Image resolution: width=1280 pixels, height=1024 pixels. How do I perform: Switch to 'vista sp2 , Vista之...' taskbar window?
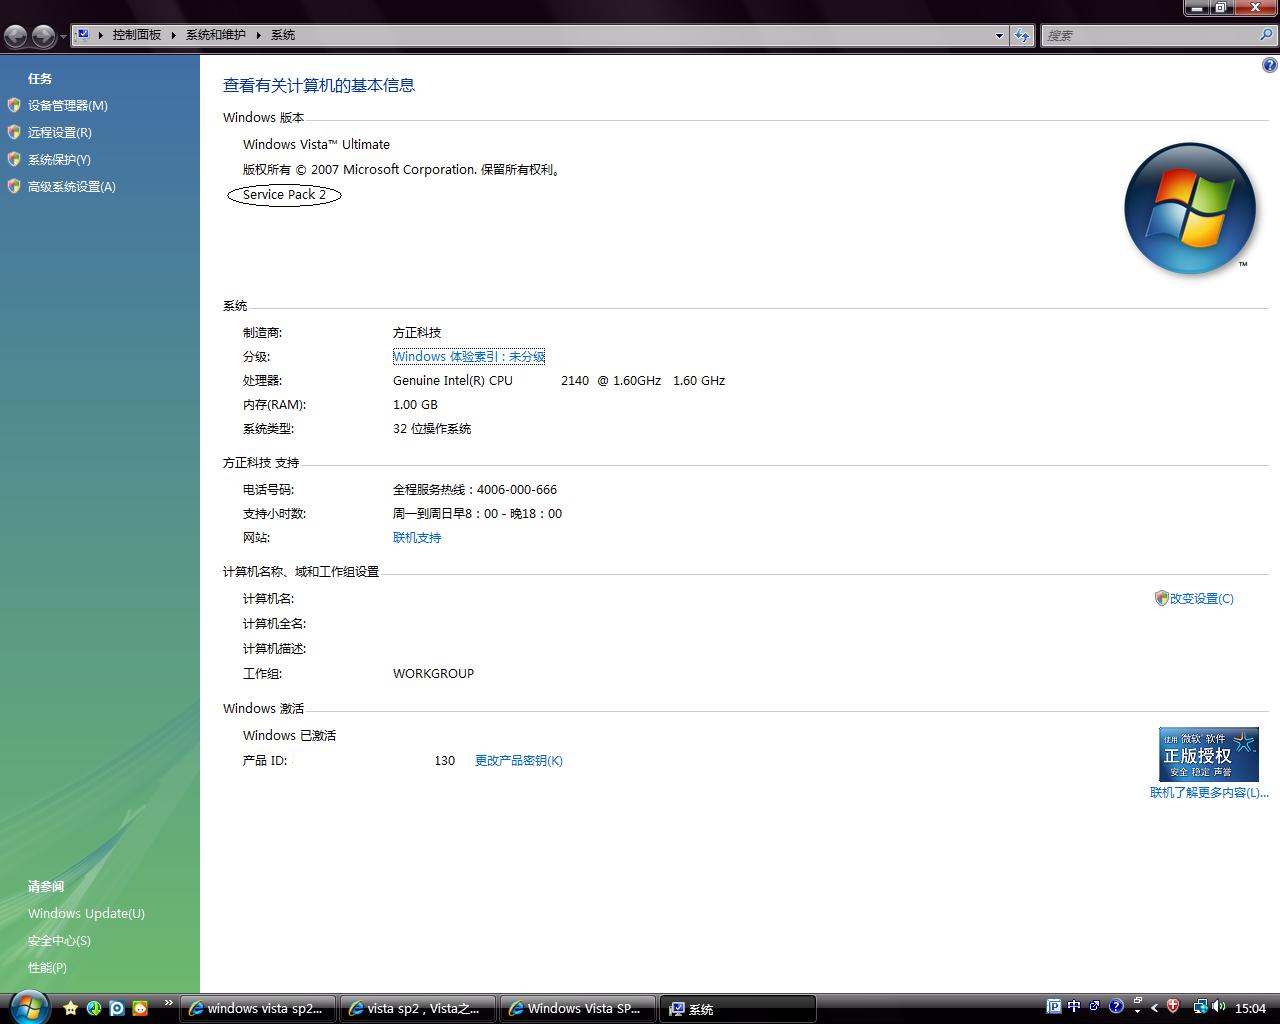pos(417,1008)
